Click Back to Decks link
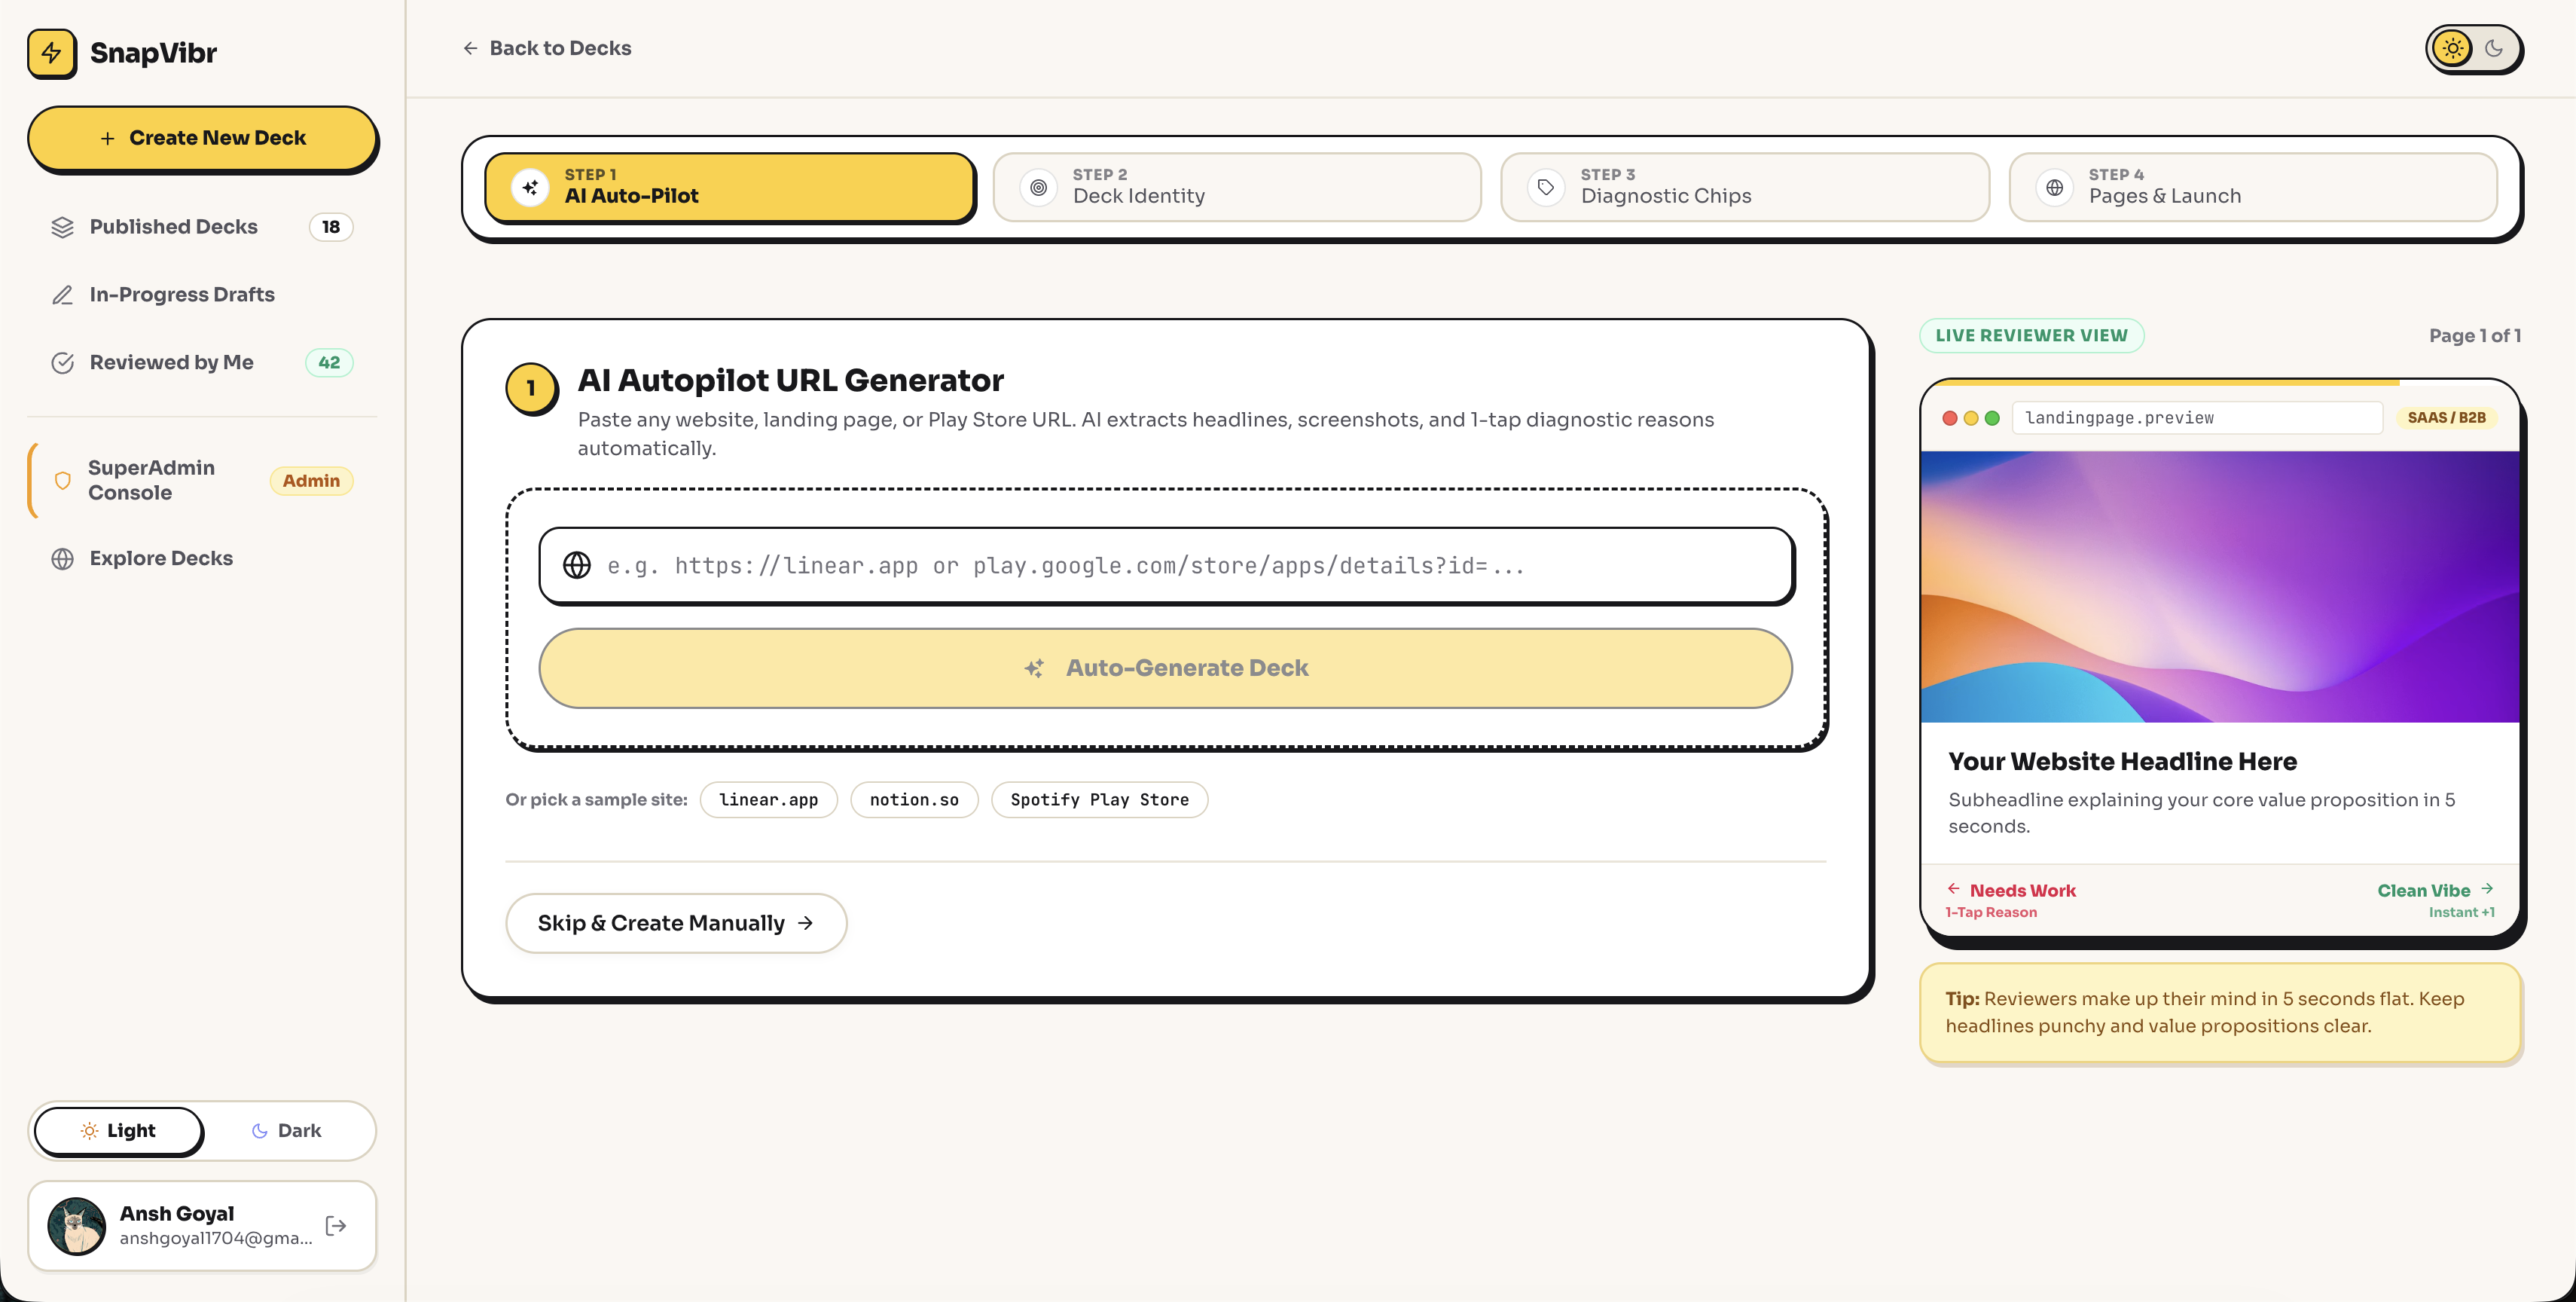 click(x=547, y=48)
